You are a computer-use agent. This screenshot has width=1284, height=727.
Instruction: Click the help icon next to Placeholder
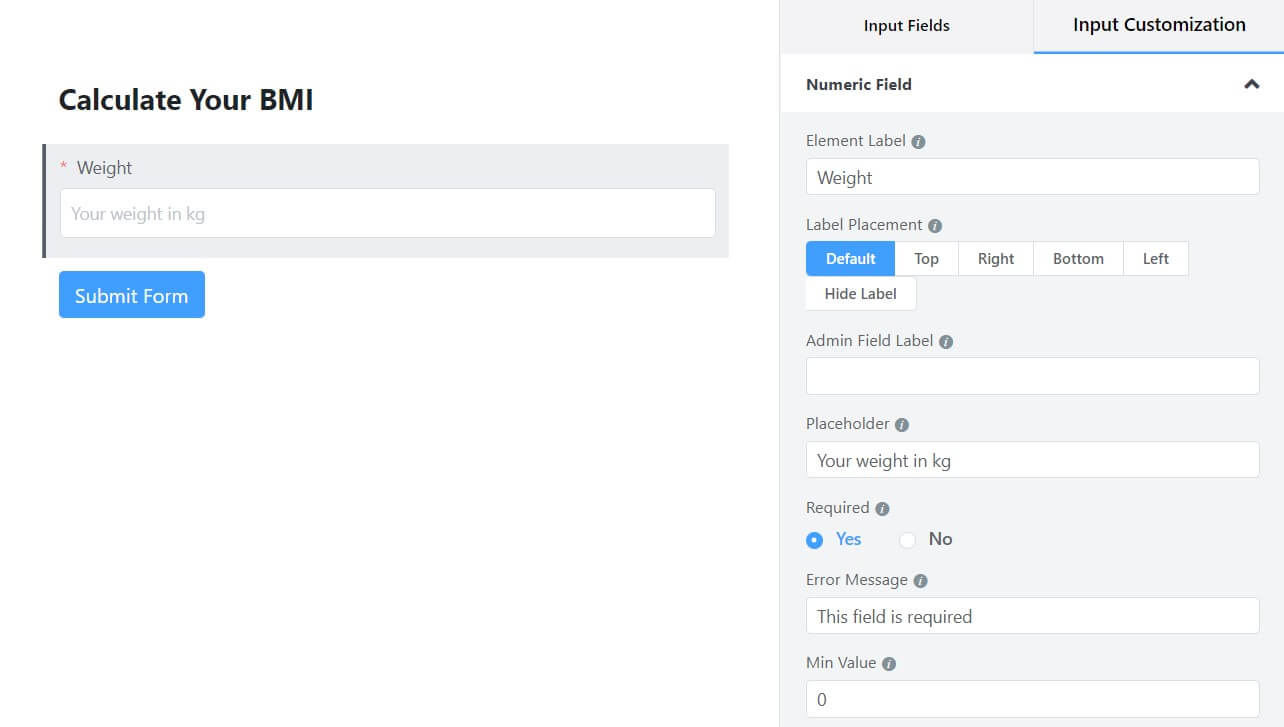(903, 424)
